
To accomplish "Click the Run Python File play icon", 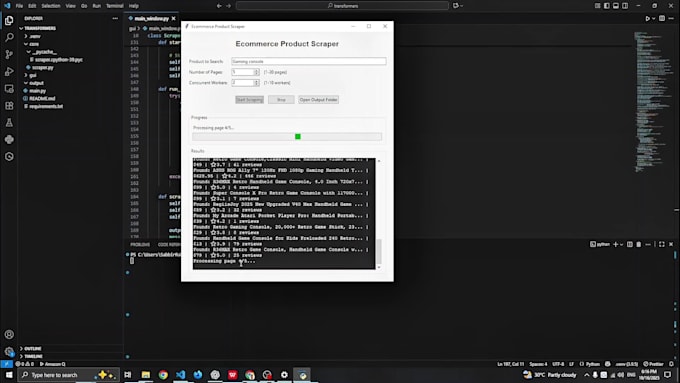I will click(x=647, y=19).
